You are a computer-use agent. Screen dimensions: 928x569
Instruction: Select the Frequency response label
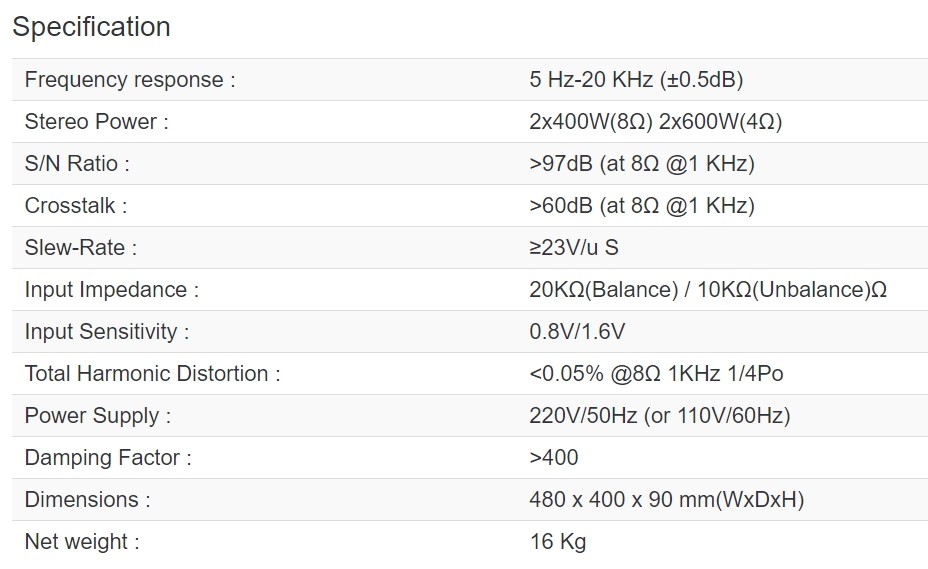[x=130, y=80]
